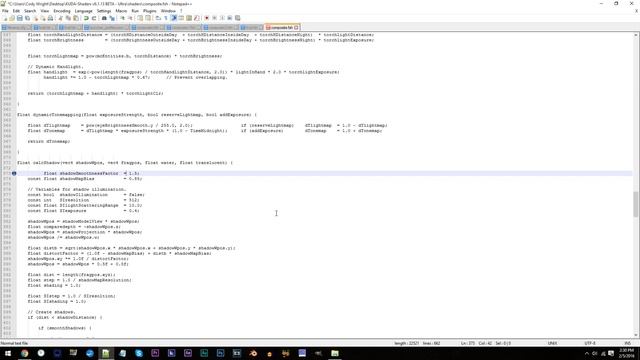The height and width of the screenshot is (360, 640).
Task: Undo the last edit via the green Undo arrow
Action: [x=86, y=18]
